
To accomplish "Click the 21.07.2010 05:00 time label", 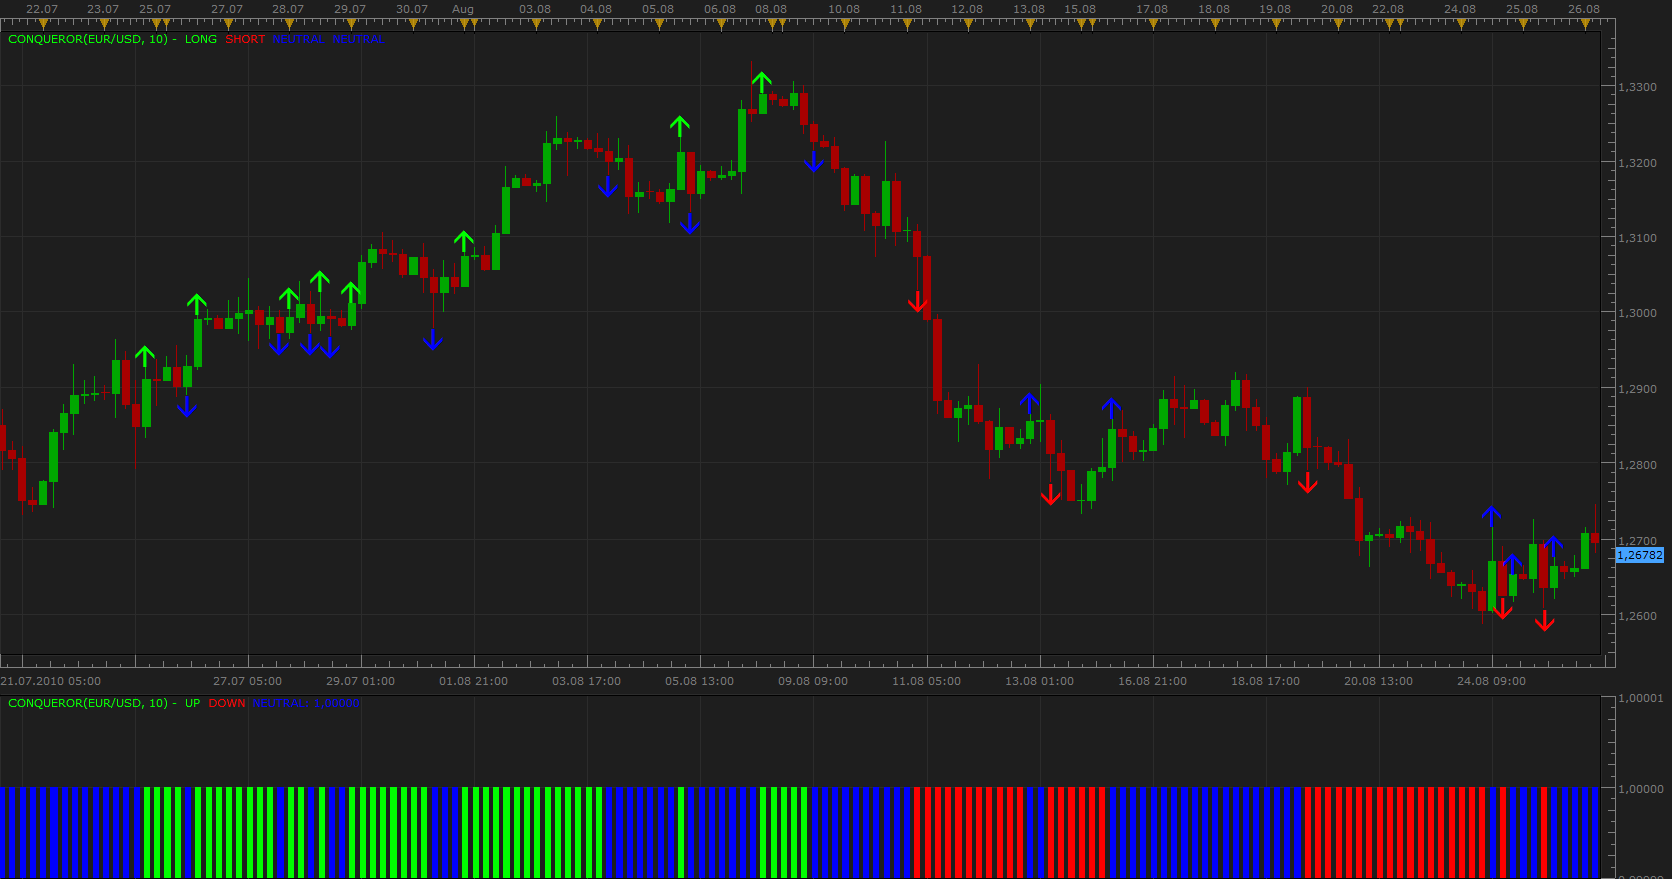I will pos(51,681).
